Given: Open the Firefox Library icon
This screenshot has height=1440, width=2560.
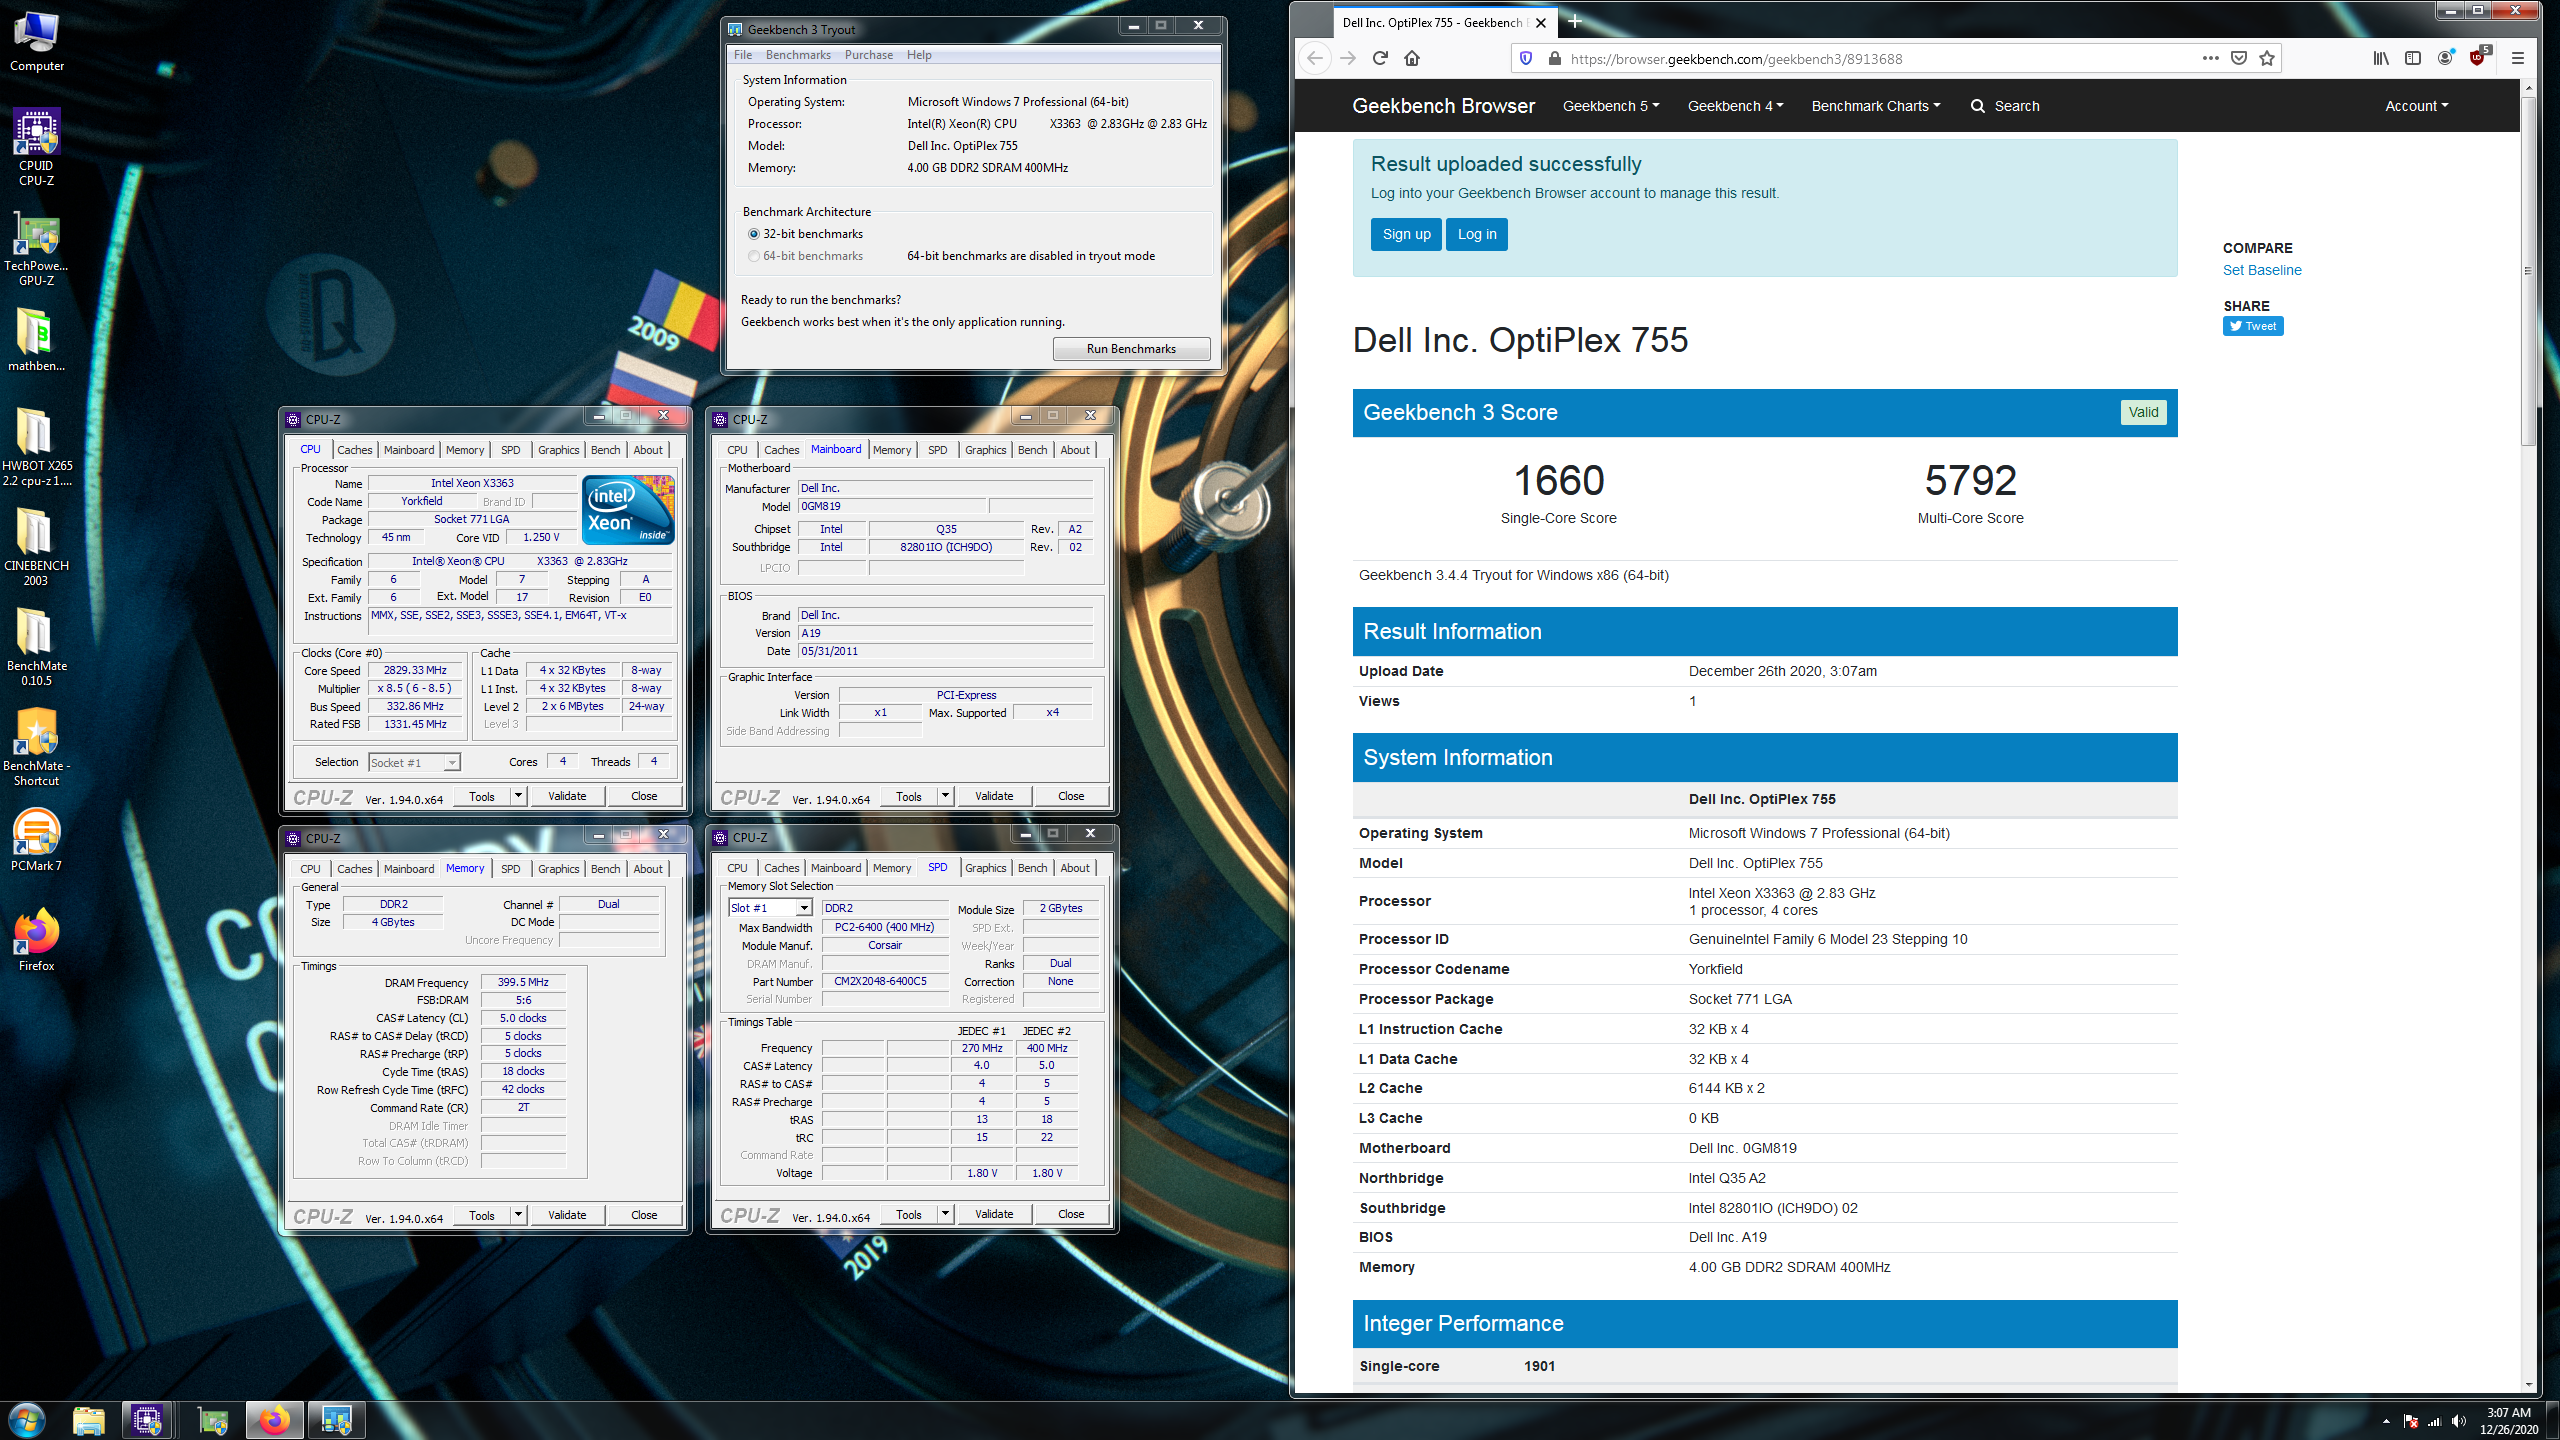Looking at the screenshot, I should coord(2381,58).
